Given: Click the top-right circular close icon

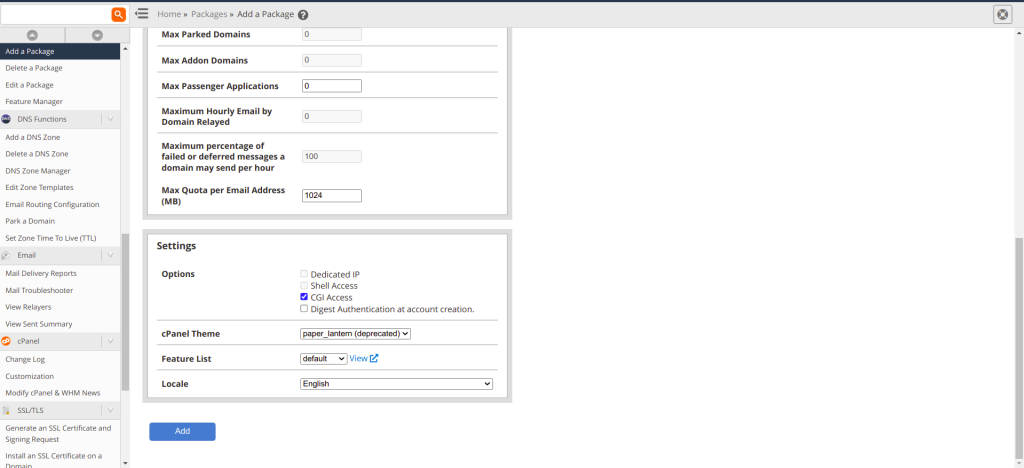Looking at the screenshot, I should coord(1003,14).
